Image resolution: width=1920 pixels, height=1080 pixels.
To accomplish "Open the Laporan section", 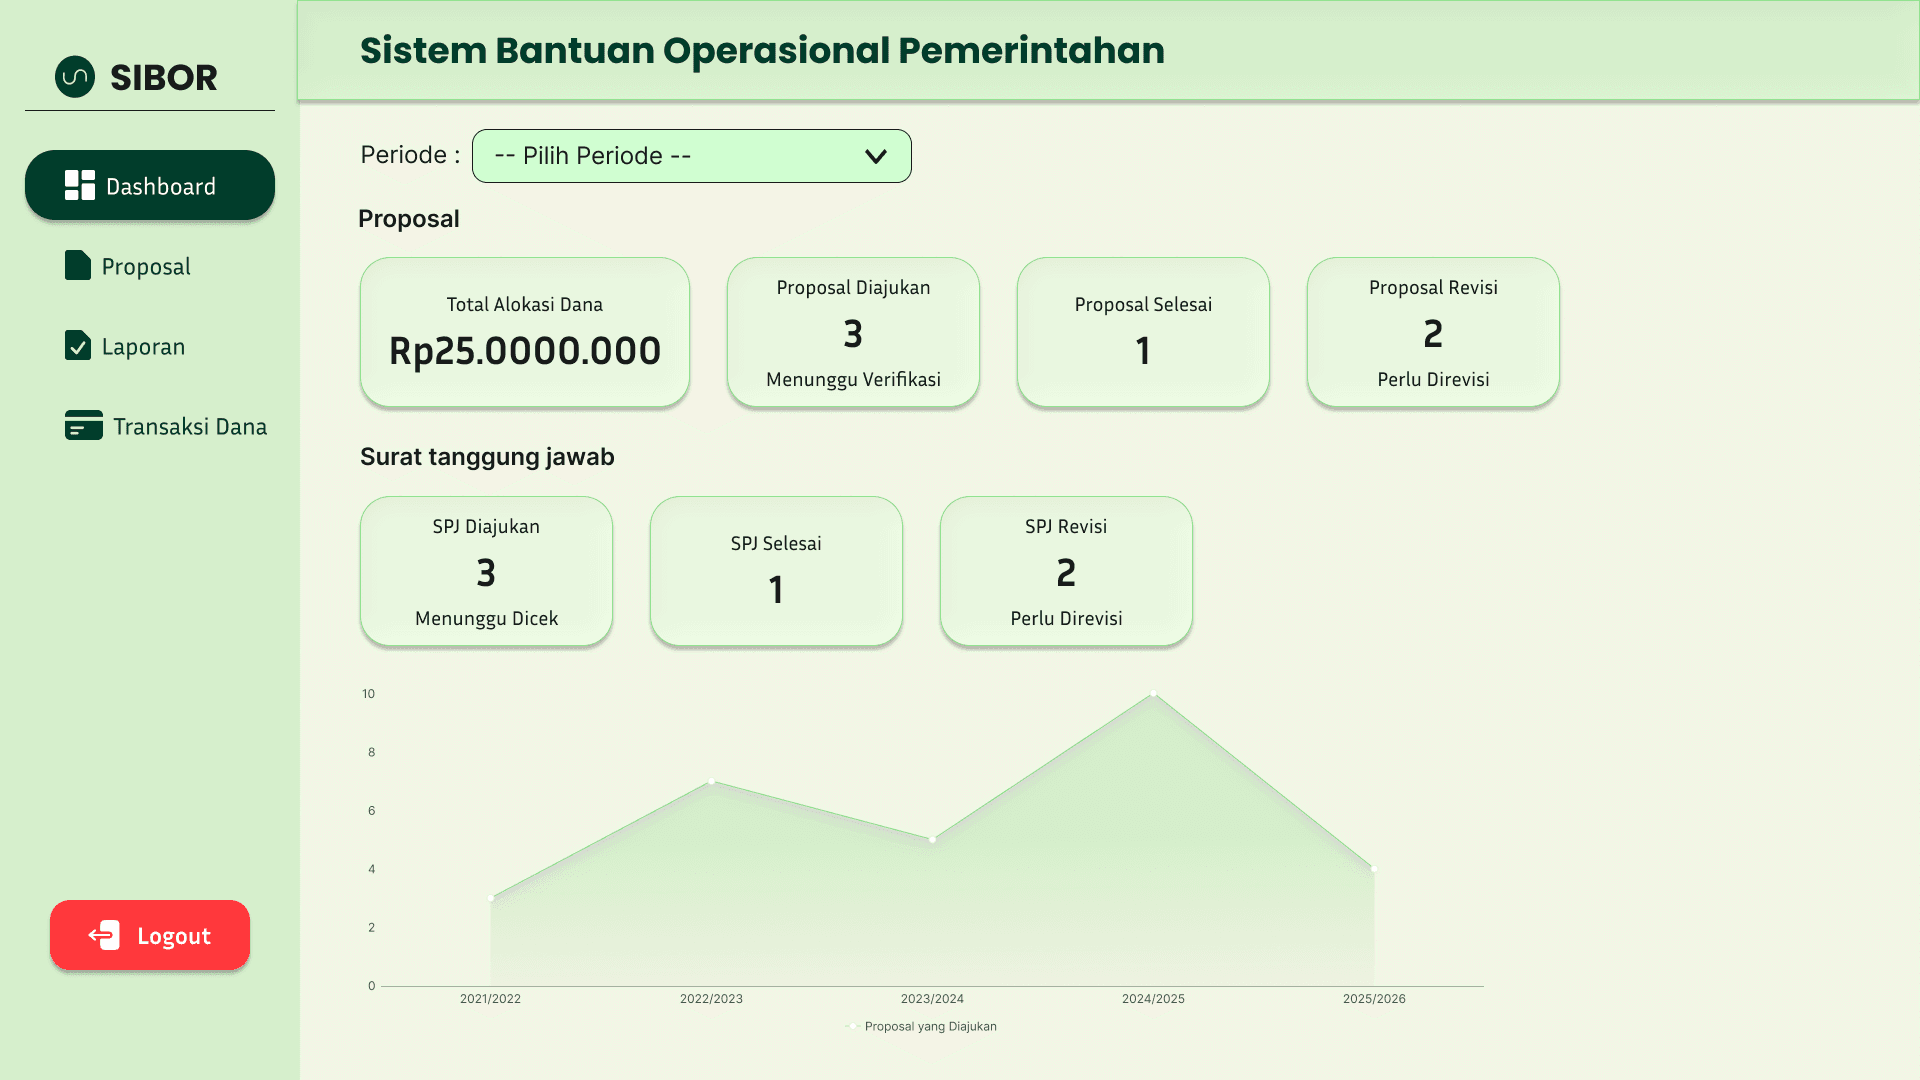I will 142,346.
